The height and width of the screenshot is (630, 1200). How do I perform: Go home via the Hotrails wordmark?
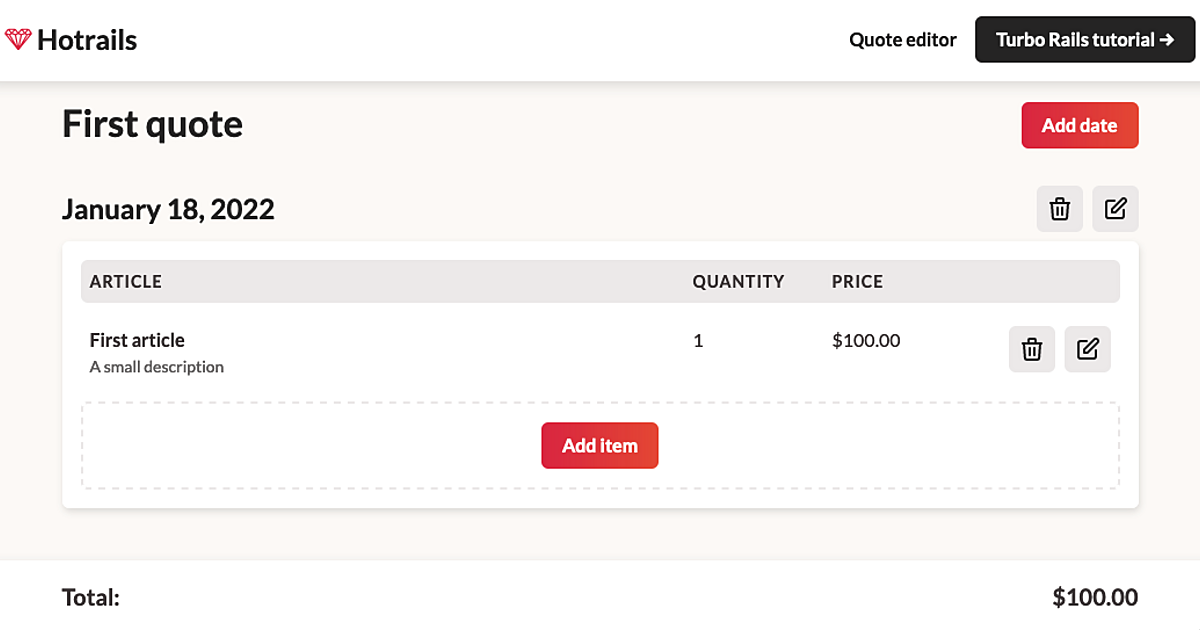click(87, 40)
